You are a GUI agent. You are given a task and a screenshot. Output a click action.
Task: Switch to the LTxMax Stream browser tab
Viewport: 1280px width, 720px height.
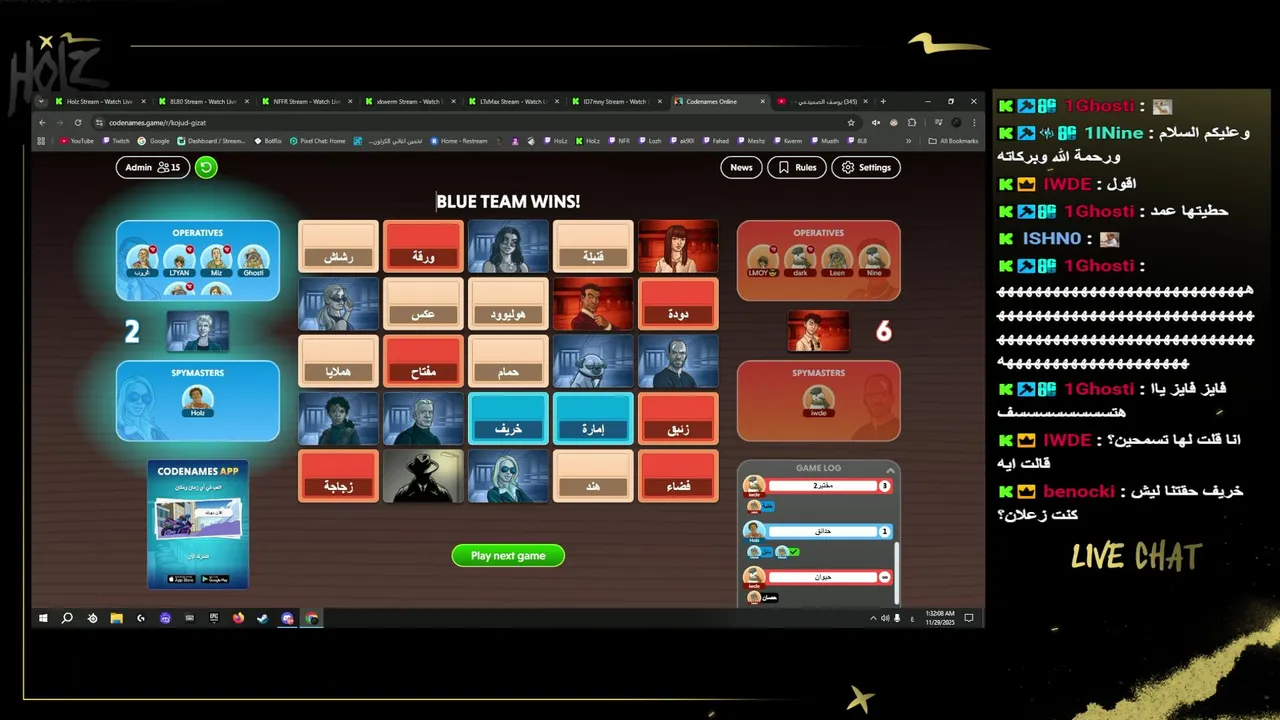[x=512, y=101]
